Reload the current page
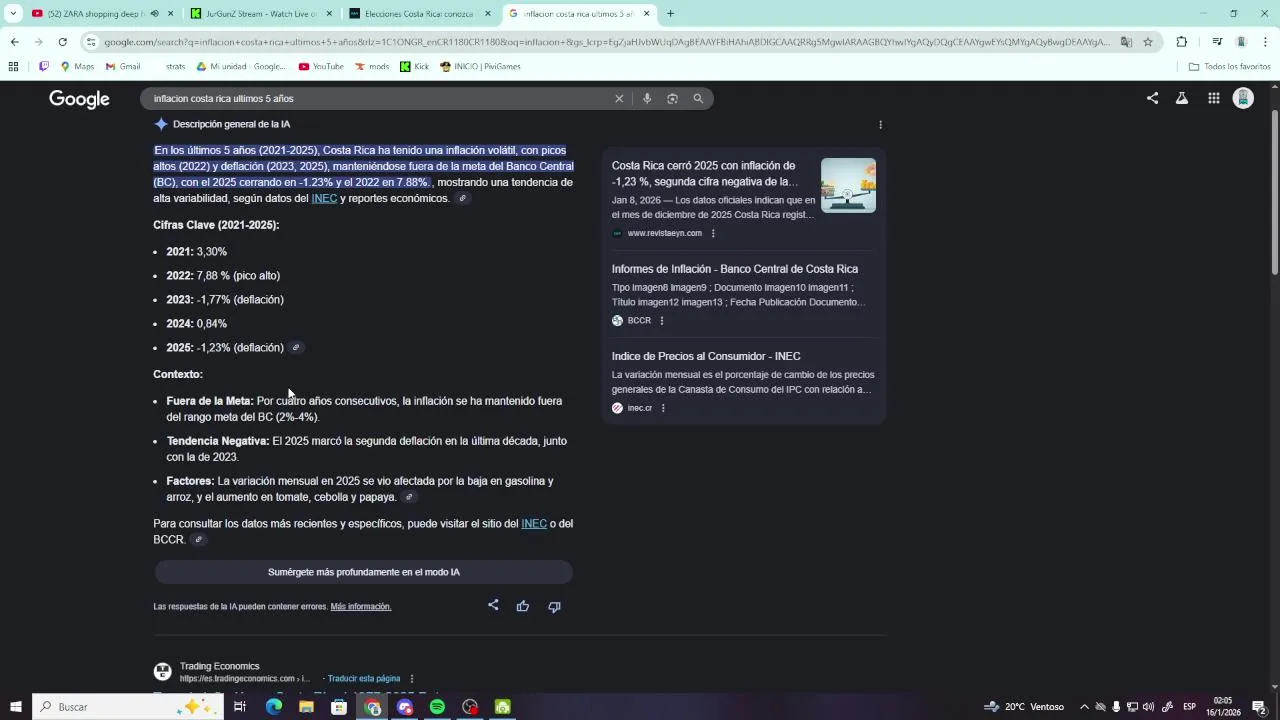 coord(62,42)
